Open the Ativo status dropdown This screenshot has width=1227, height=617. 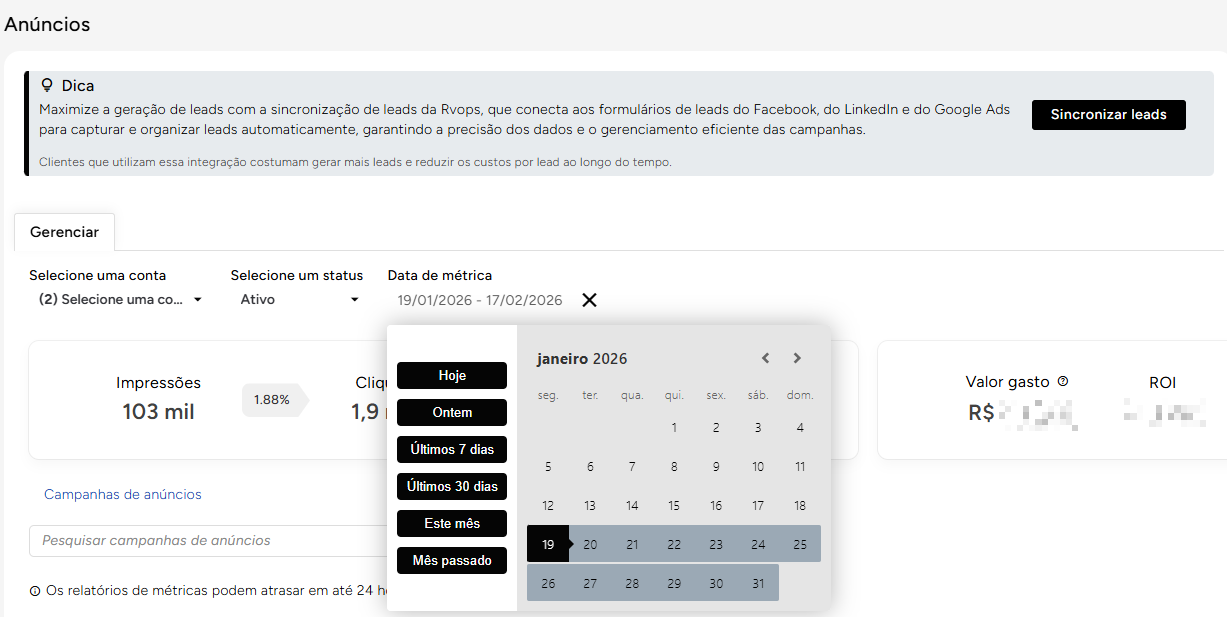(x=299, y=300)
